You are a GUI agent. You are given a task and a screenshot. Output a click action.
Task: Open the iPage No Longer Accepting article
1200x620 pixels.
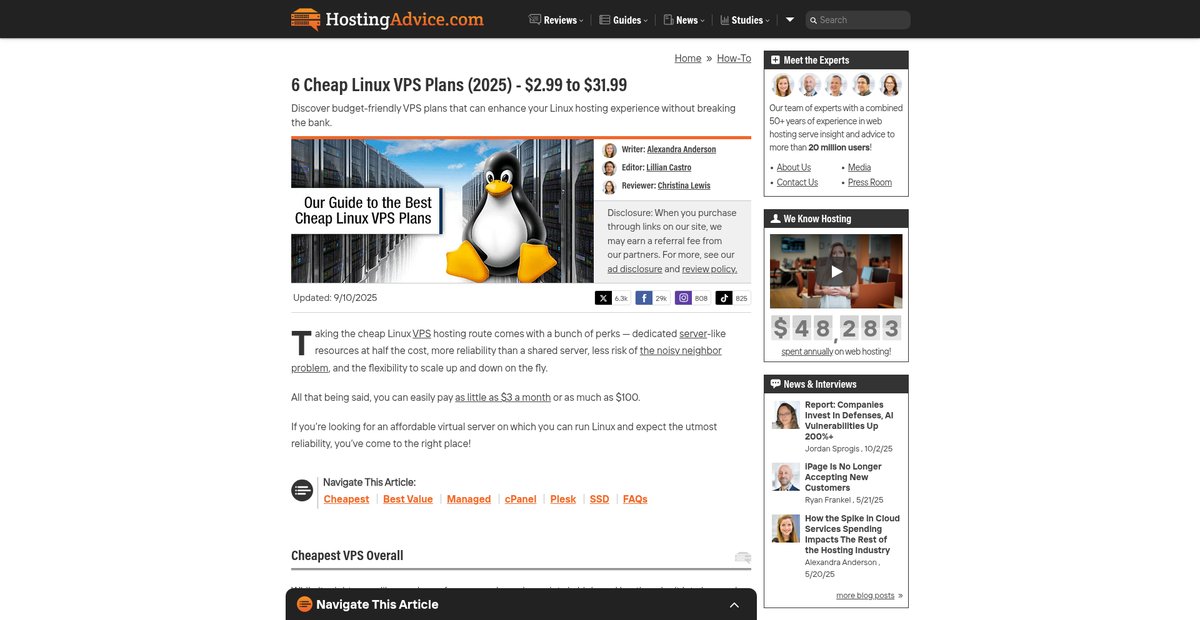pos(843,477)
